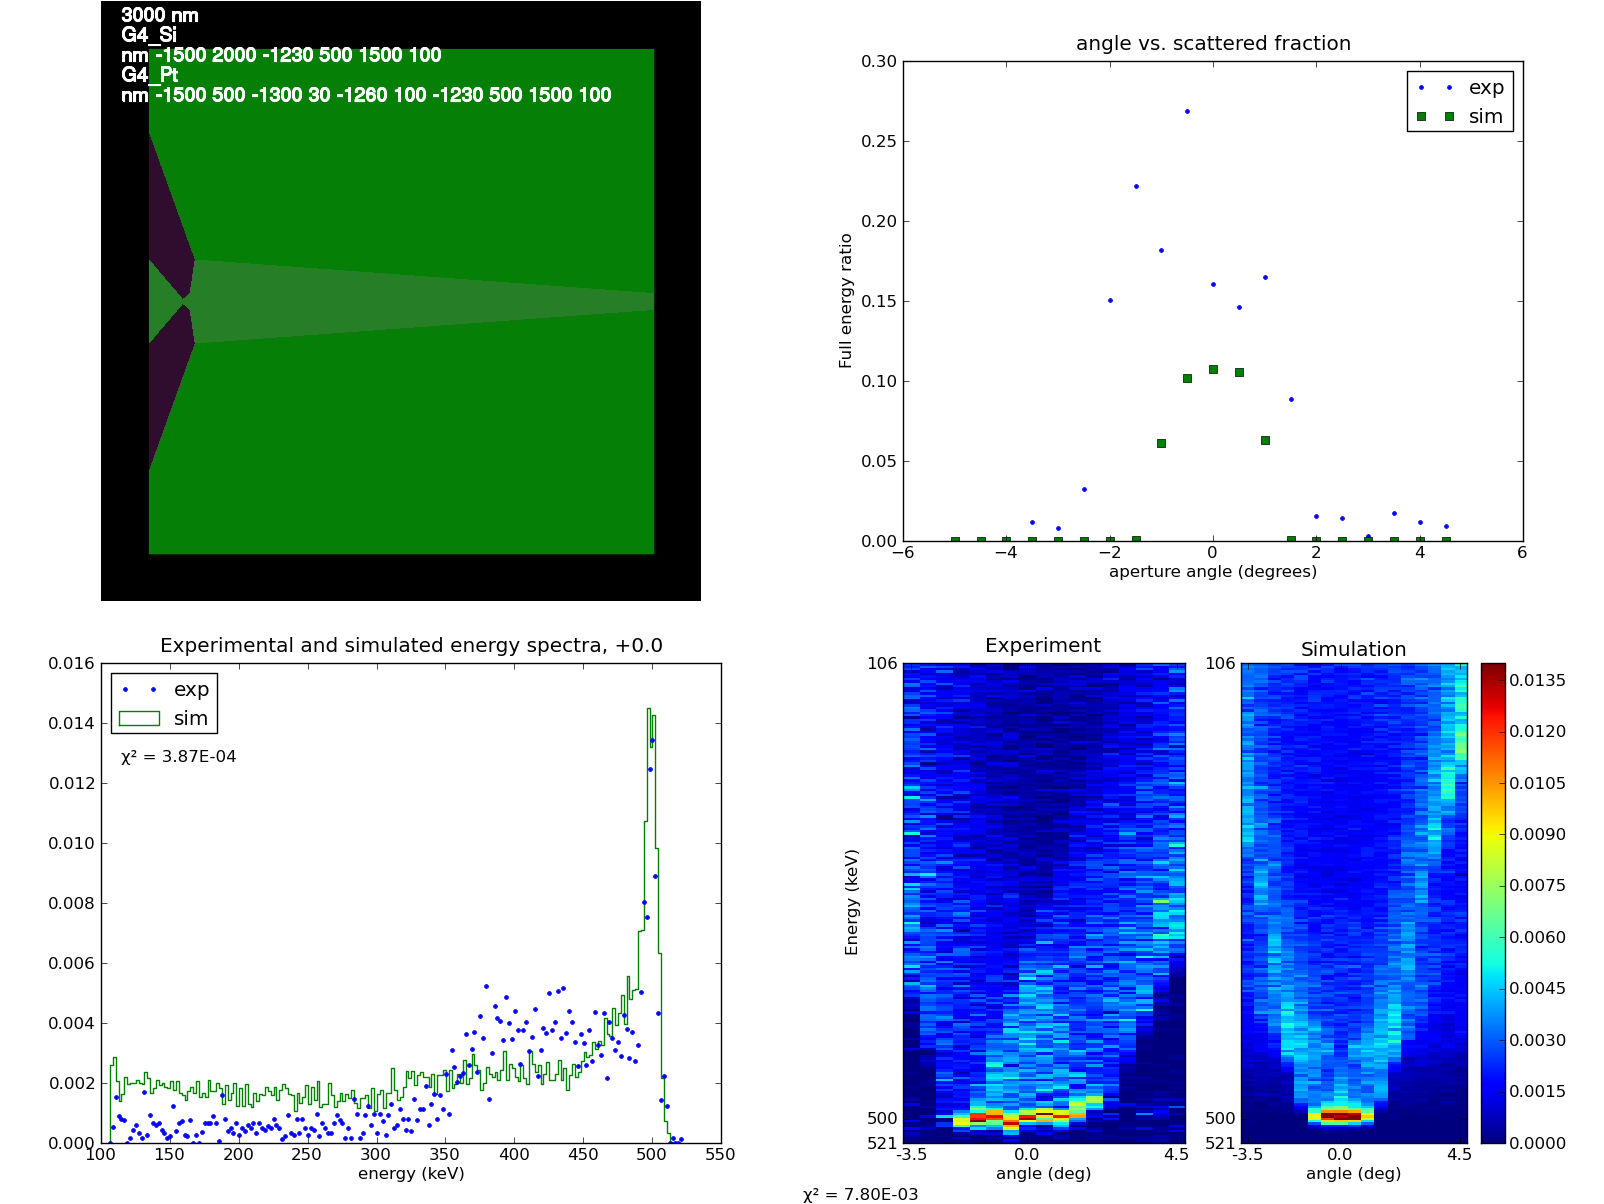Click x-axis tick '−6' on angle plot
Viewport: 1604px width, 1204px height.
coord(902,552)
